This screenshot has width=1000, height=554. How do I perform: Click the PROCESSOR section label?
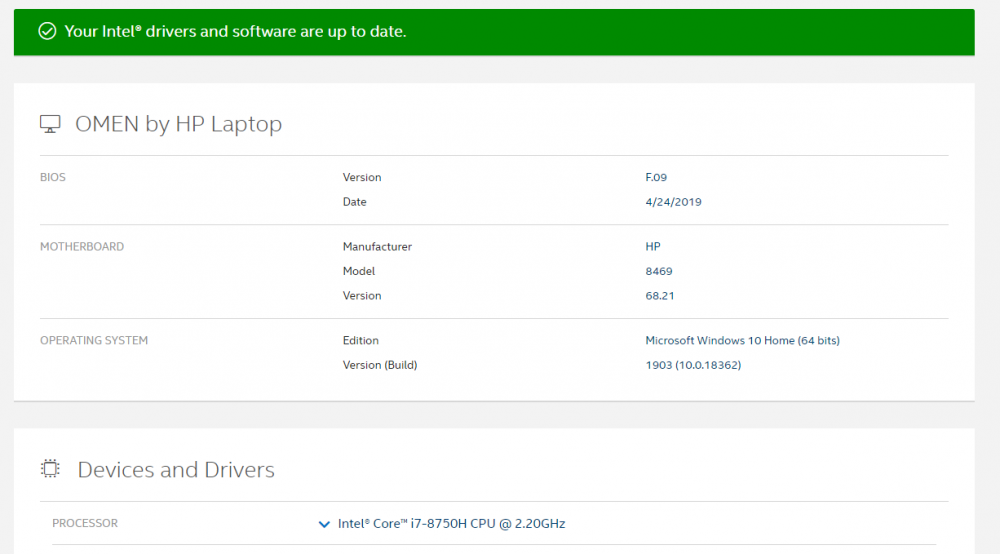[85, 524]
